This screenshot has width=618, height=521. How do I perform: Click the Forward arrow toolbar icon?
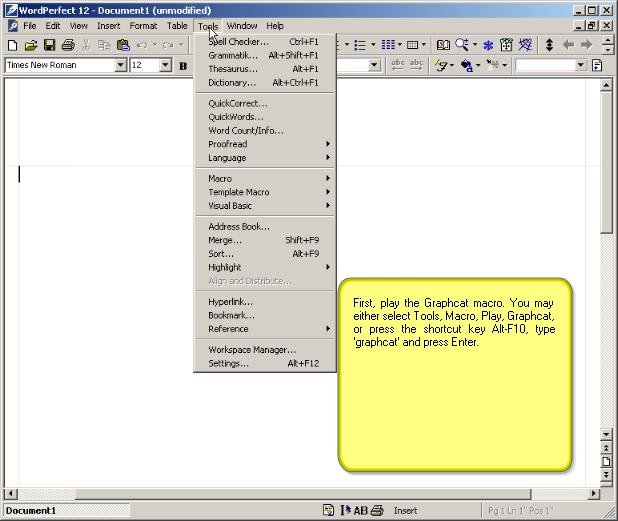click(x=586, y=45)
